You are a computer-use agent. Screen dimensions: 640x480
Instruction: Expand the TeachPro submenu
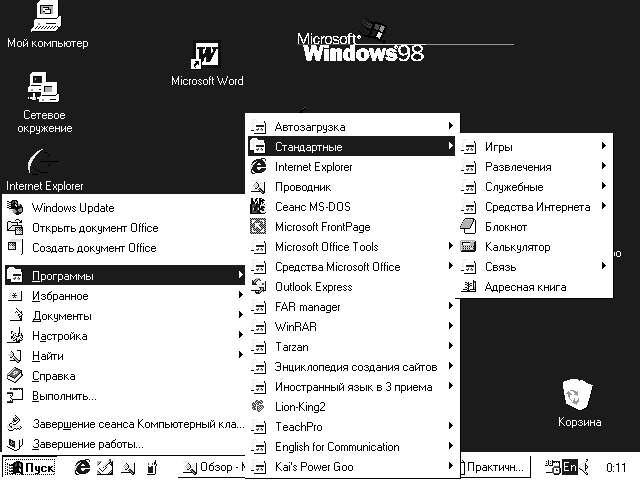352,427
